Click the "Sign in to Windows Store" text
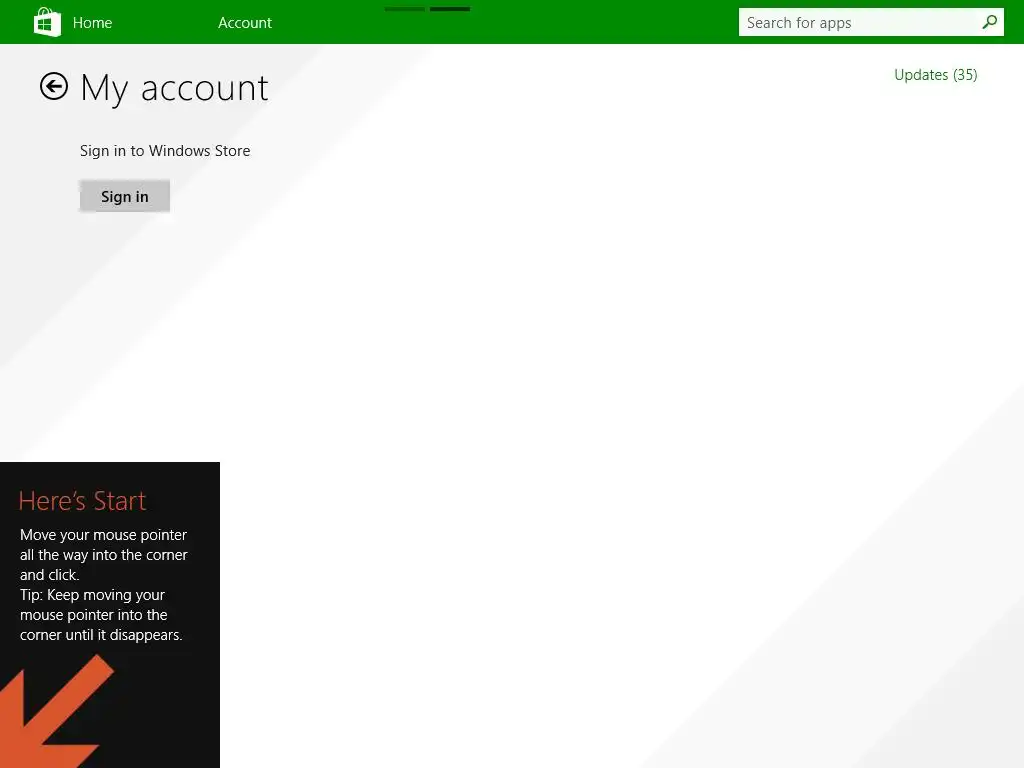 click(165, 151)
